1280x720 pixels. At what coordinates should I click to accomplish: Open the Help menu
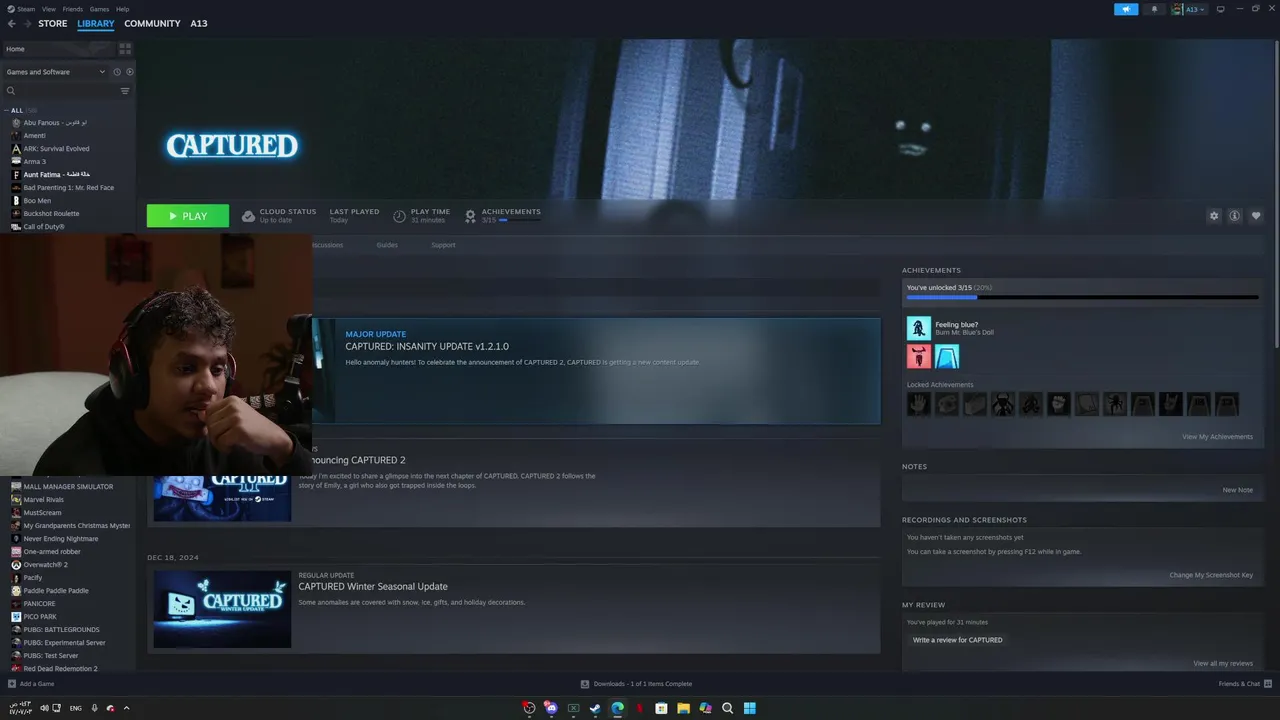[x=122, y=9]
